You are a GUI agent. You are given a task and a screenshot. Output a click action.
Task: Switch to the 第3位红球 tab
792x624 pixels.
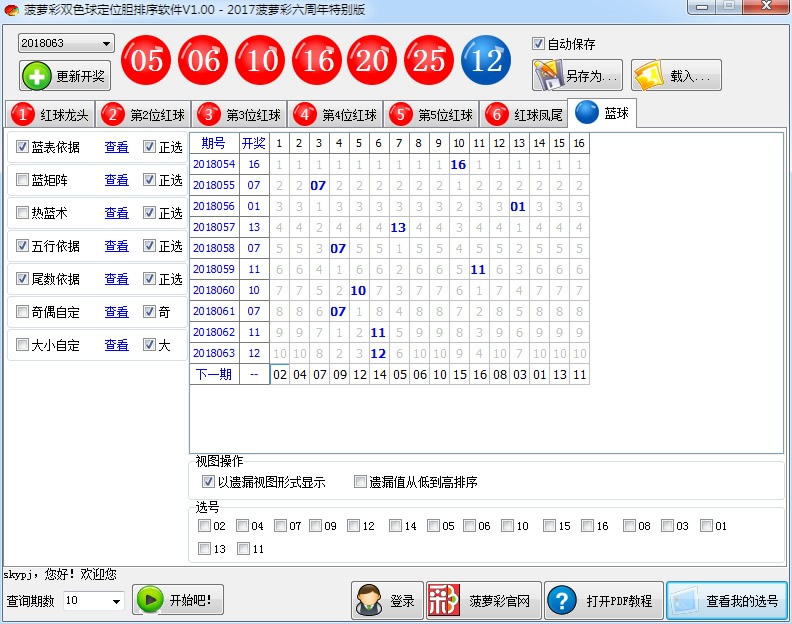240,115
